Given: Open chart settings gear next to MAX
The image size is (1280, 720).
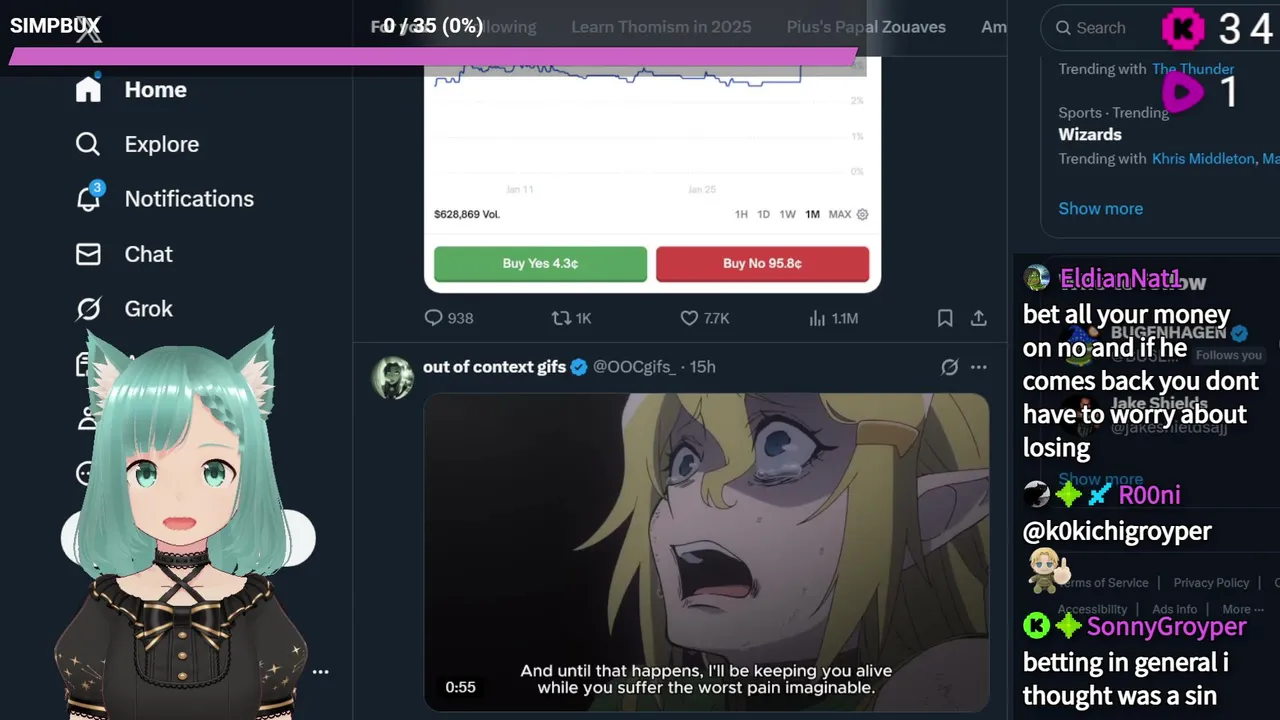Looking at the screenshot, I should click(x=863, y=214).
